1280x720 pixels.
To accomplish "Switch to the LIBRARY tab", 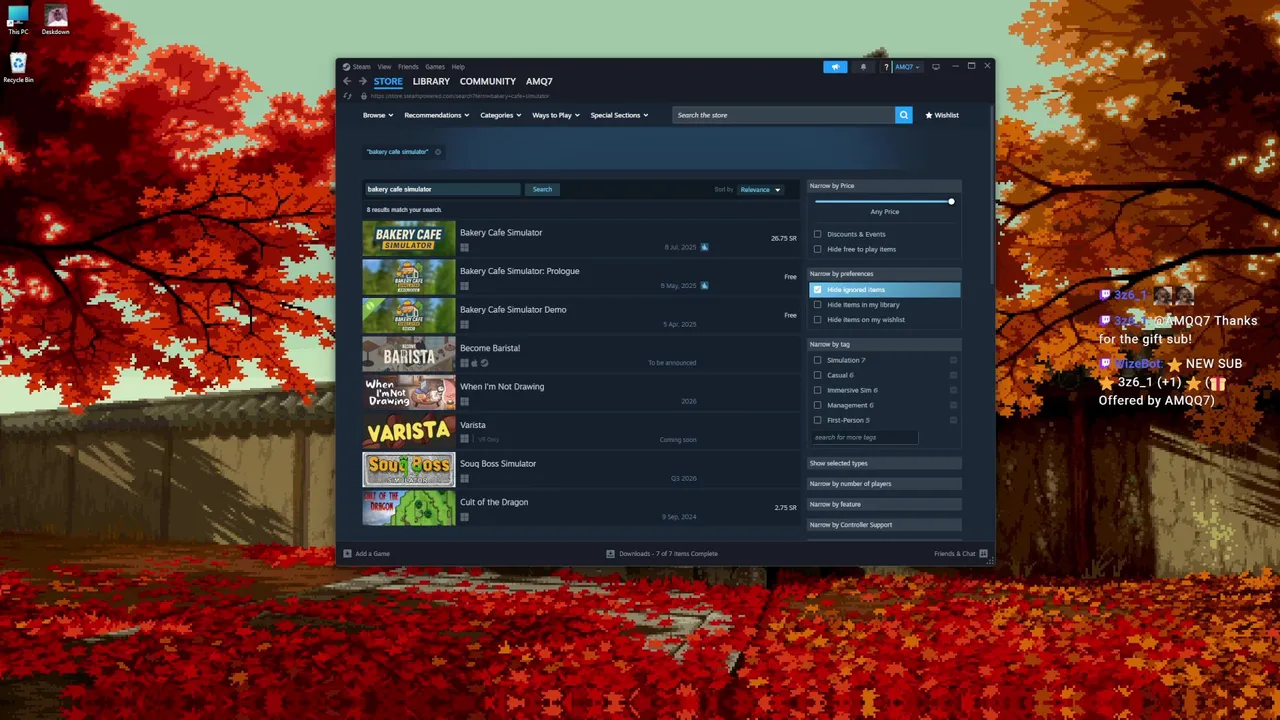I will [431, 81].
